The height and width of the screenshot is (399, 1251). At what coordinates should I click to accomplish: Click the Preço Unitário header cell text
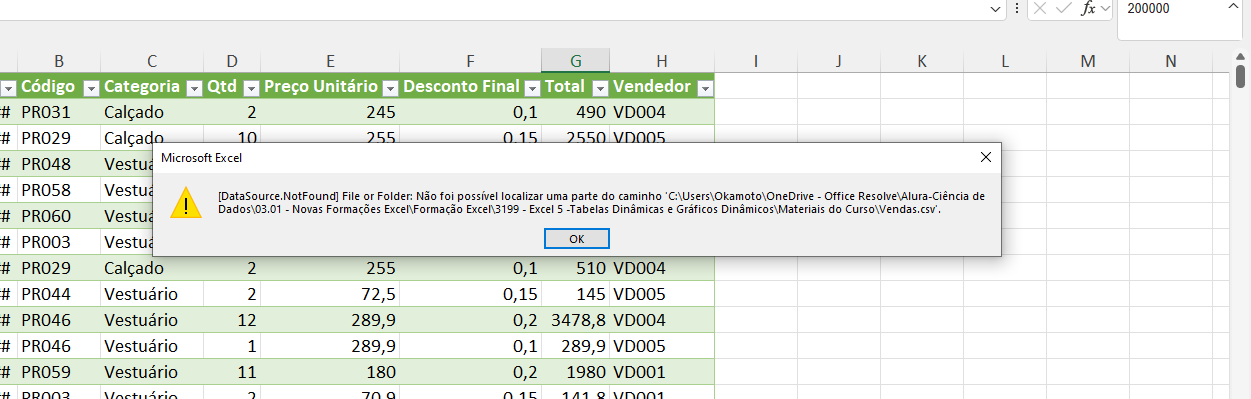[321, 87]
